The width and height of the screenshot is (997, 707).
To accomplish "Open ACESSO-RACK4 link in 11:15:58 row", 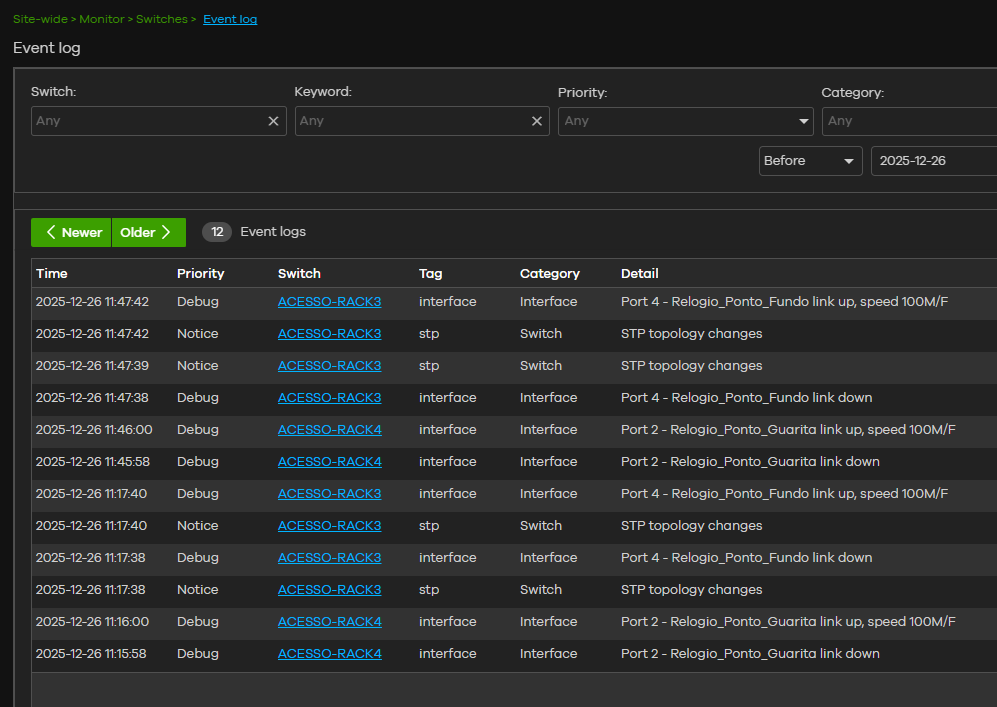I will 329,654.
